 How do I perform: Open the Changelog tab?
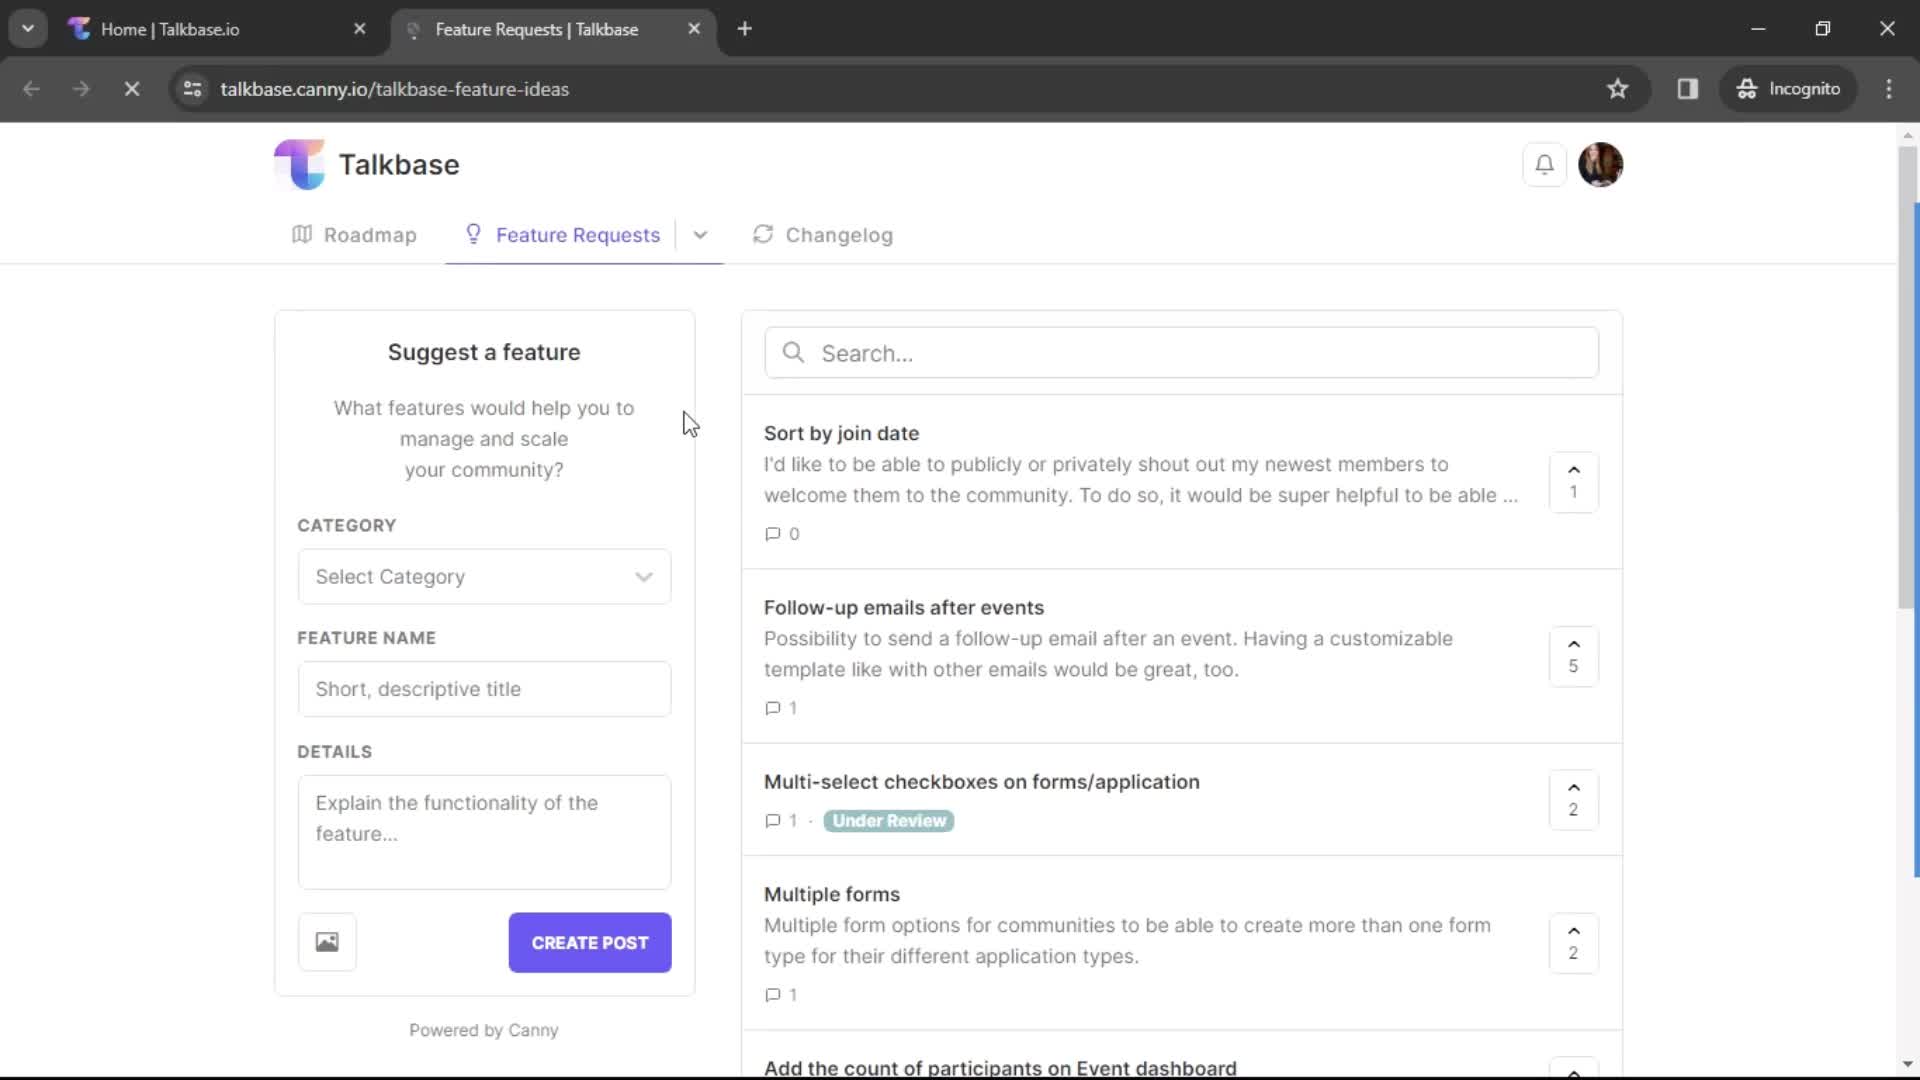(x=839, y=235)
